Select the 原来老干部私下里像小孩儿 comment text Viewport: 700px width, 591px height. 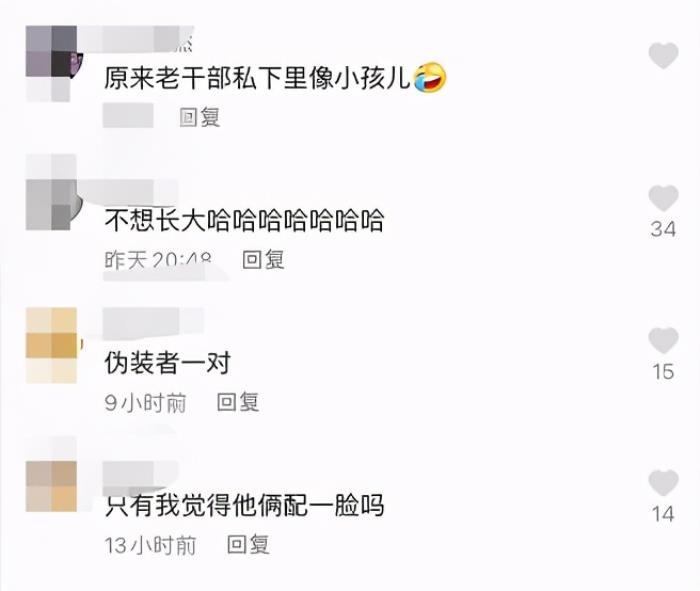pos(275,78)
